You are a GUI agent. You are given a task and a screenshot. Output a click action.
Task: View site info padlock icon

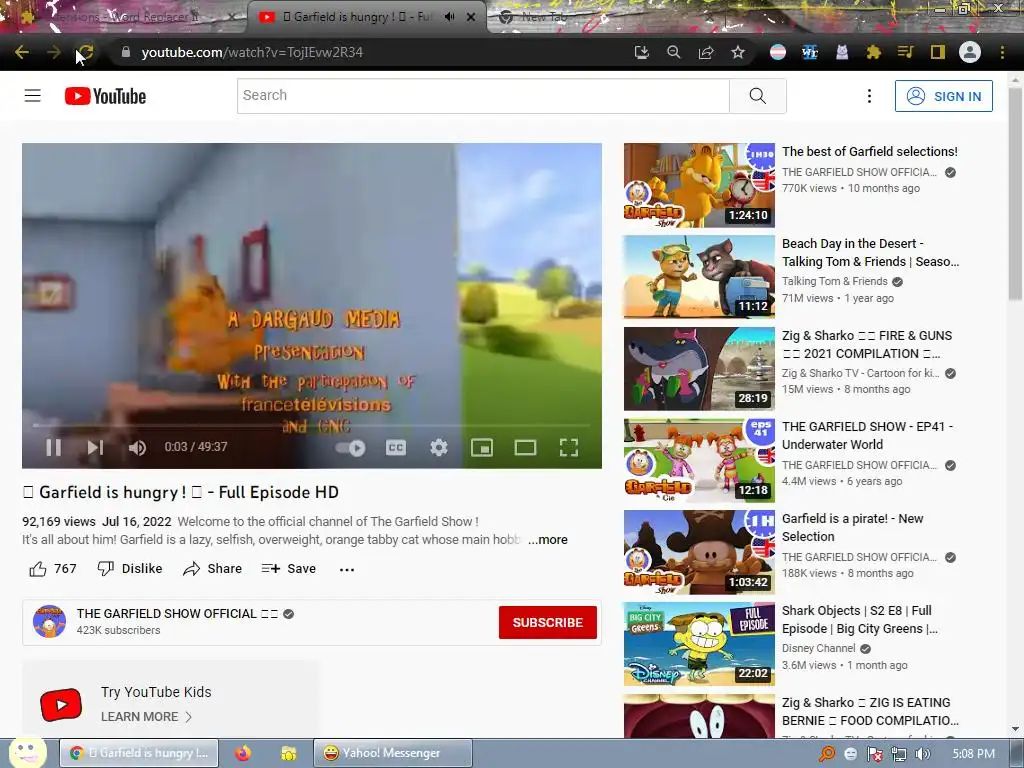point(126,52)
